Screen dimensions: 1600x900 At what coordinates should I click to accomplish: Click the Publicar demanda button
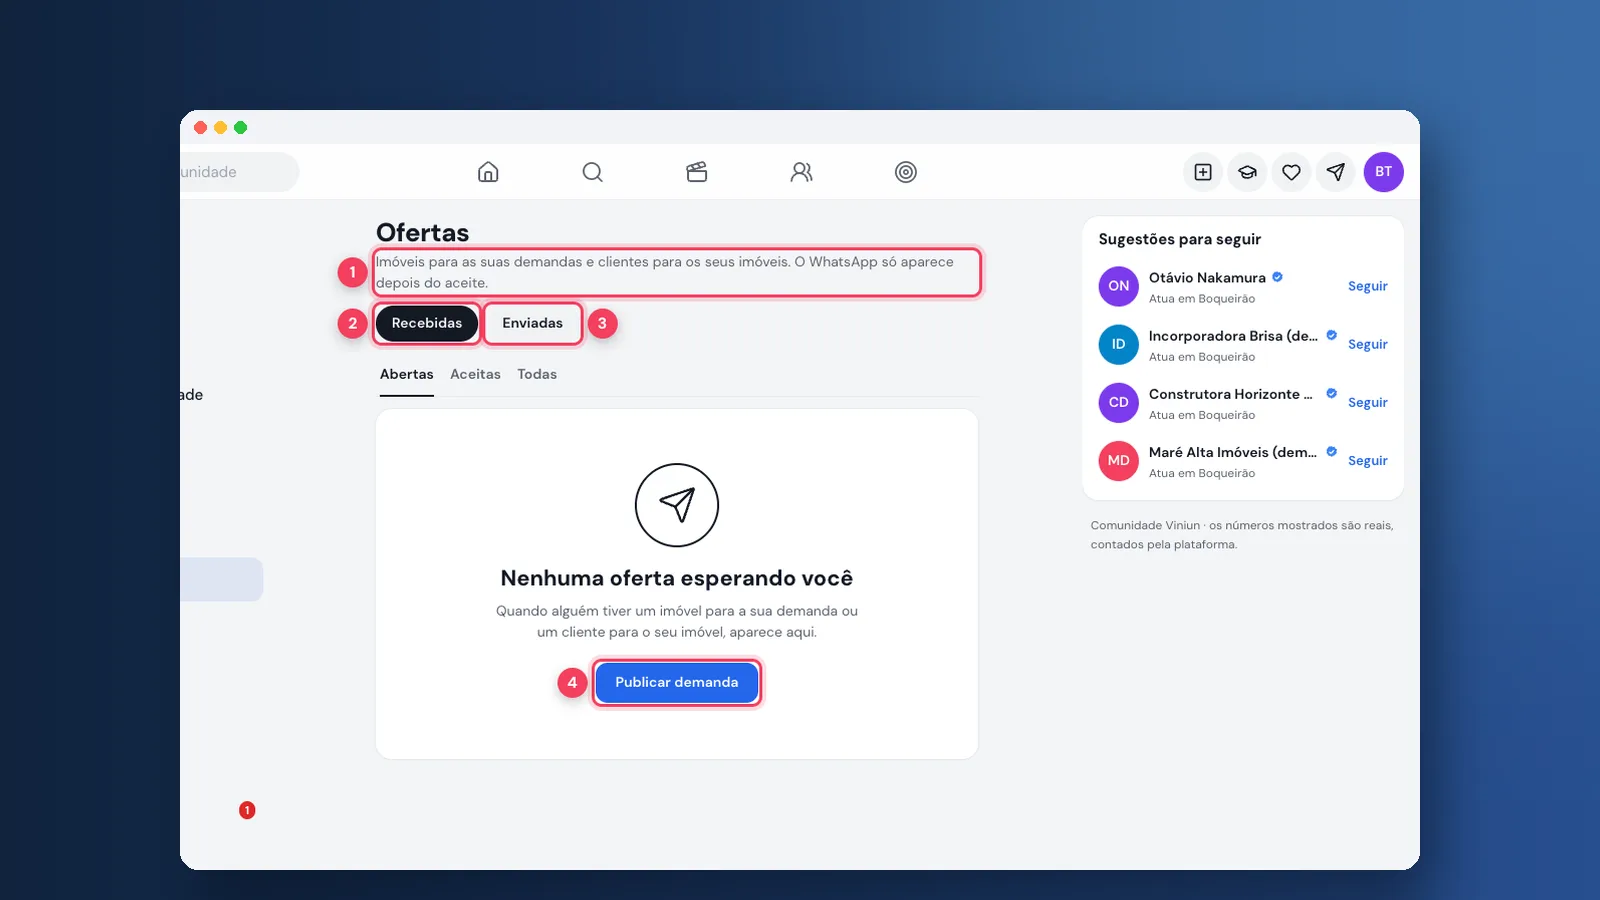[x=677, y=682]
